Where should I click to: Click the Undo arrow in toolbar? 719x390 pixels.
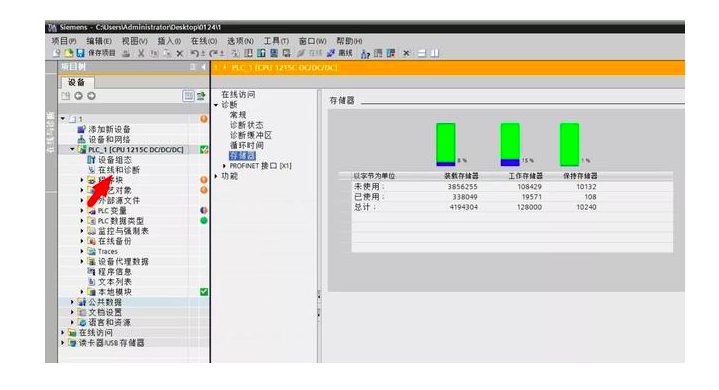194,53
